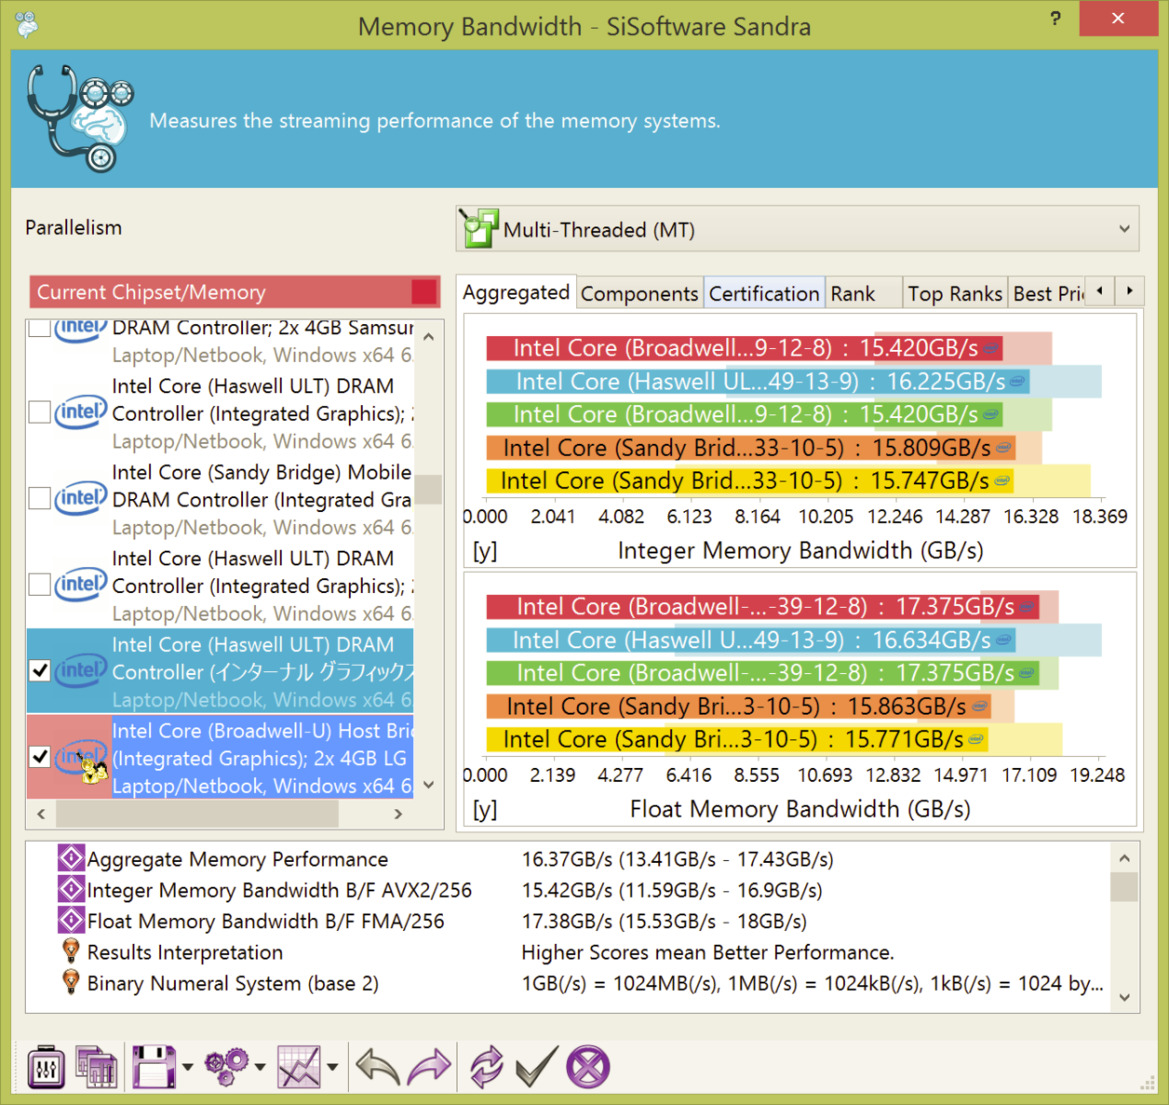Click the help question mark in title bar
The height and width of the screenshot is (1105, 1169).
click(x=1055, y=19)
